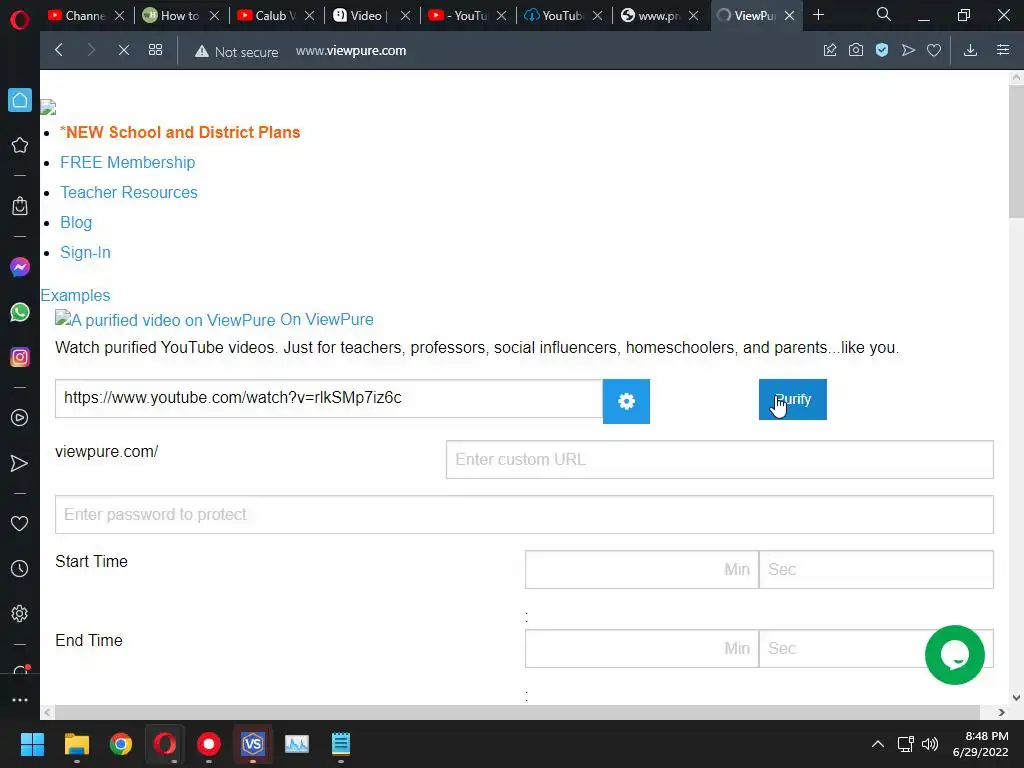Open My Flow arrow icon in sidebar
This screenshot has height=768, width=1024.
(x=20, y=463)
